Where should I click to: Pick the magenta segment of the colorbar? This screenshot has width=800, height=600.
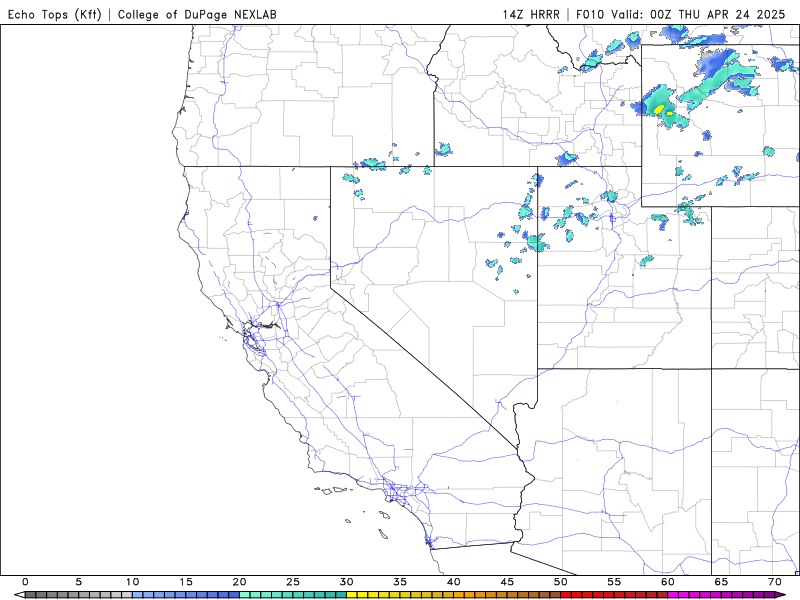coord(721,595)
